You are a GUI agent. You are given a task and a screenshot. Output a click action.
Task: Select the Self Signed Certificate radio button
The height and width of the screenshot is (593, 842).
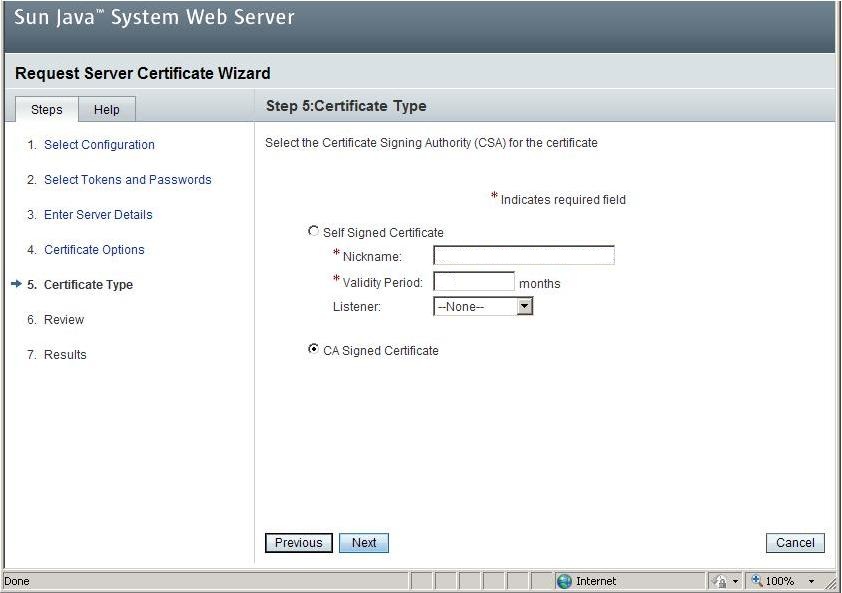click(314, 232)
